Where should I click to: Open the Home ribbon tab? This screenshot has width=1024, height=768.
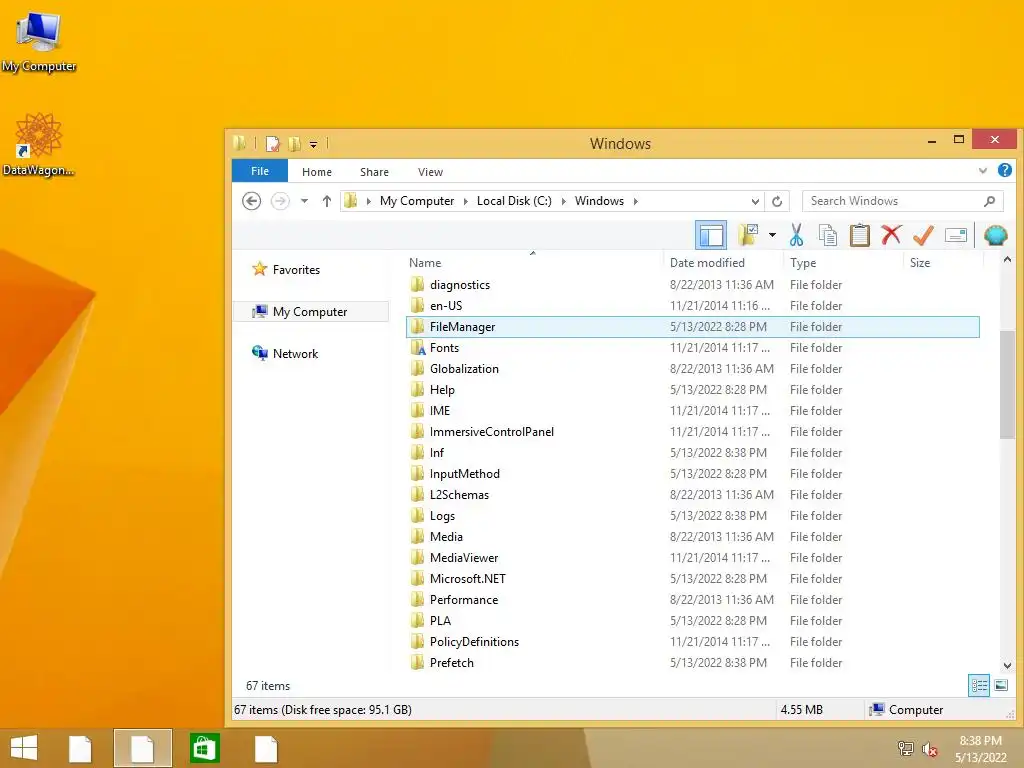click(317, 172)
